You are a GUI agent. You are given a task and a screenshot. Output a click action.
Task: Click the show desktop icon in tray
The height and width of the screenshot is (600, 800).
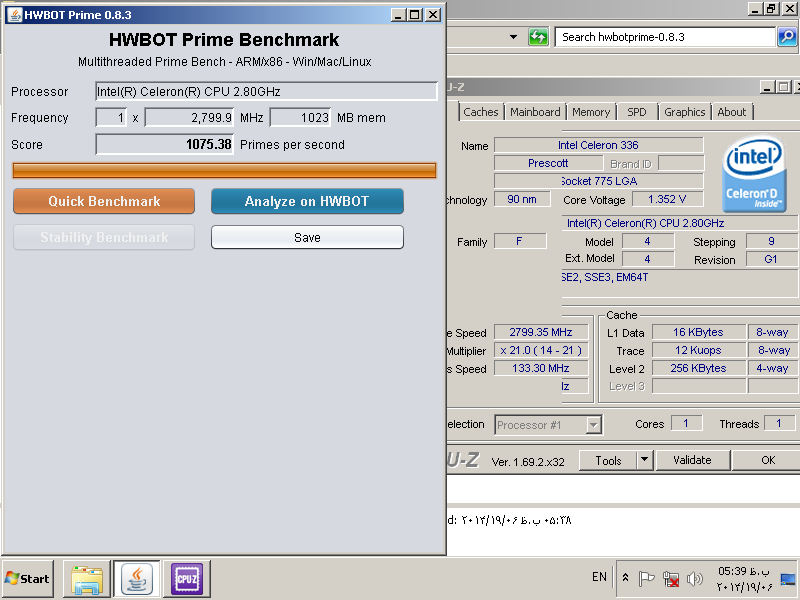788,580
